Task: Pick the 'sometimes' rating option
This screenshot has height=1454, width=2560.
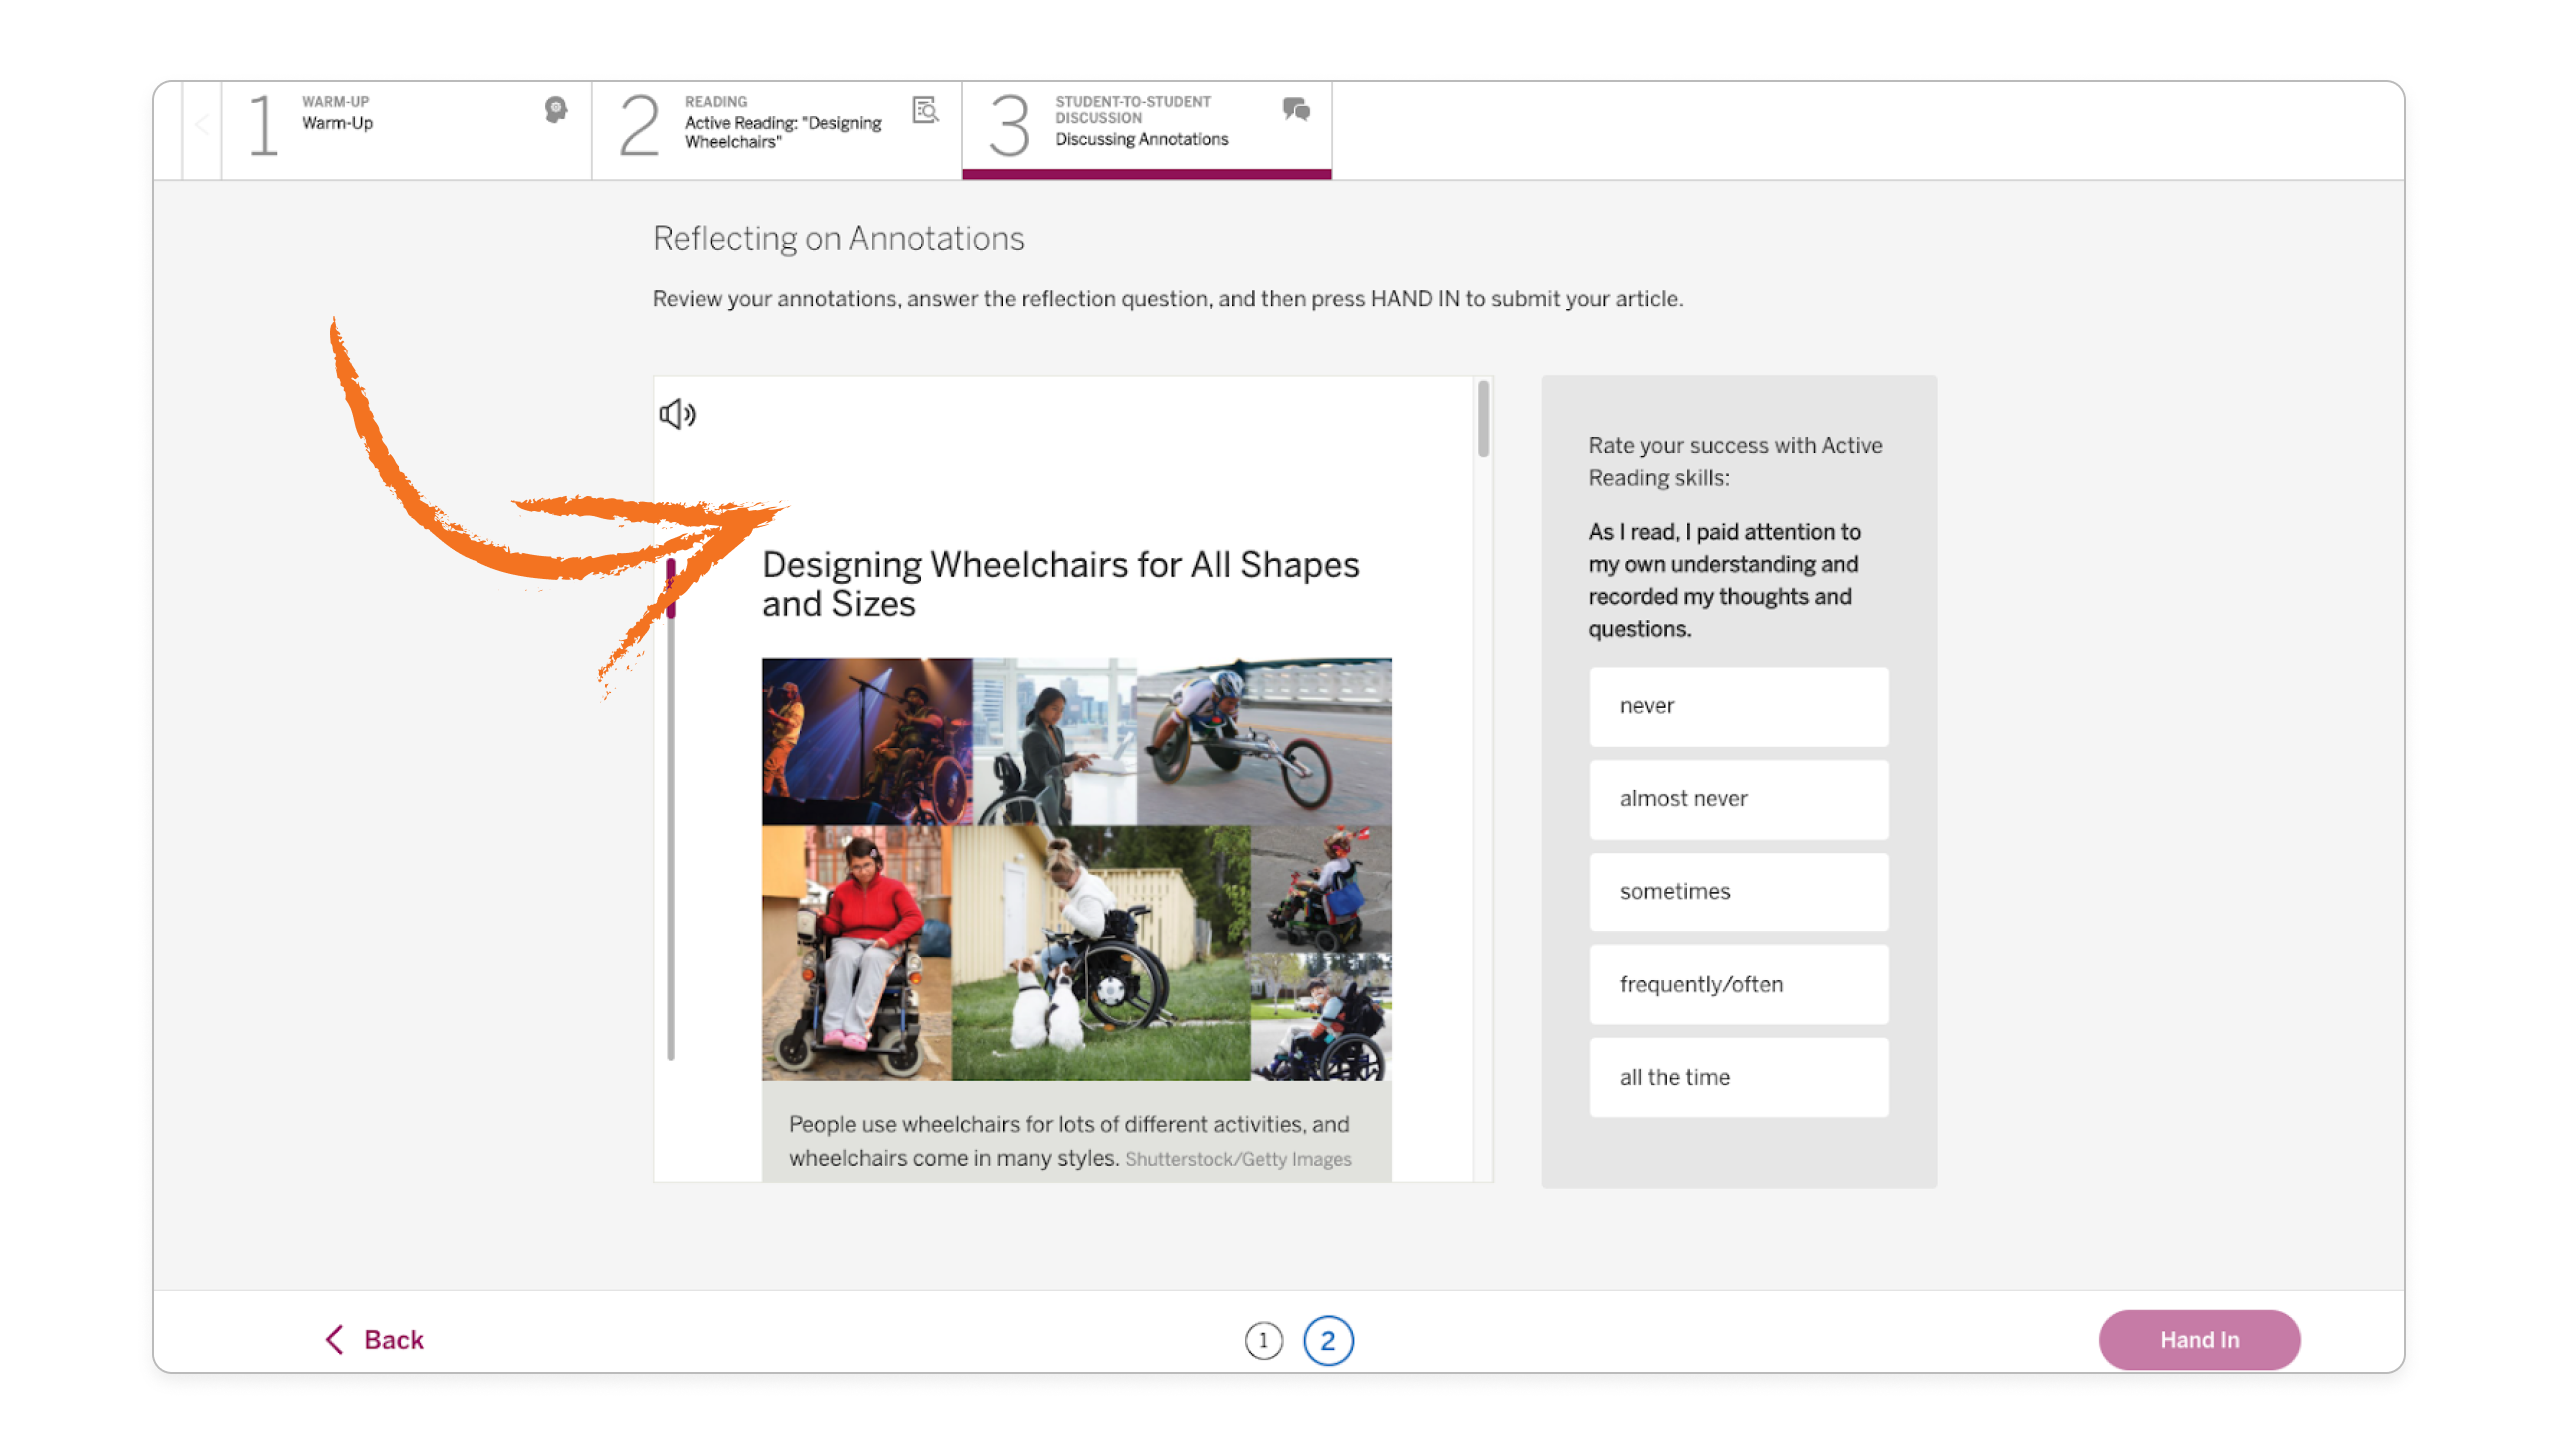Action: pos(1738,892)
